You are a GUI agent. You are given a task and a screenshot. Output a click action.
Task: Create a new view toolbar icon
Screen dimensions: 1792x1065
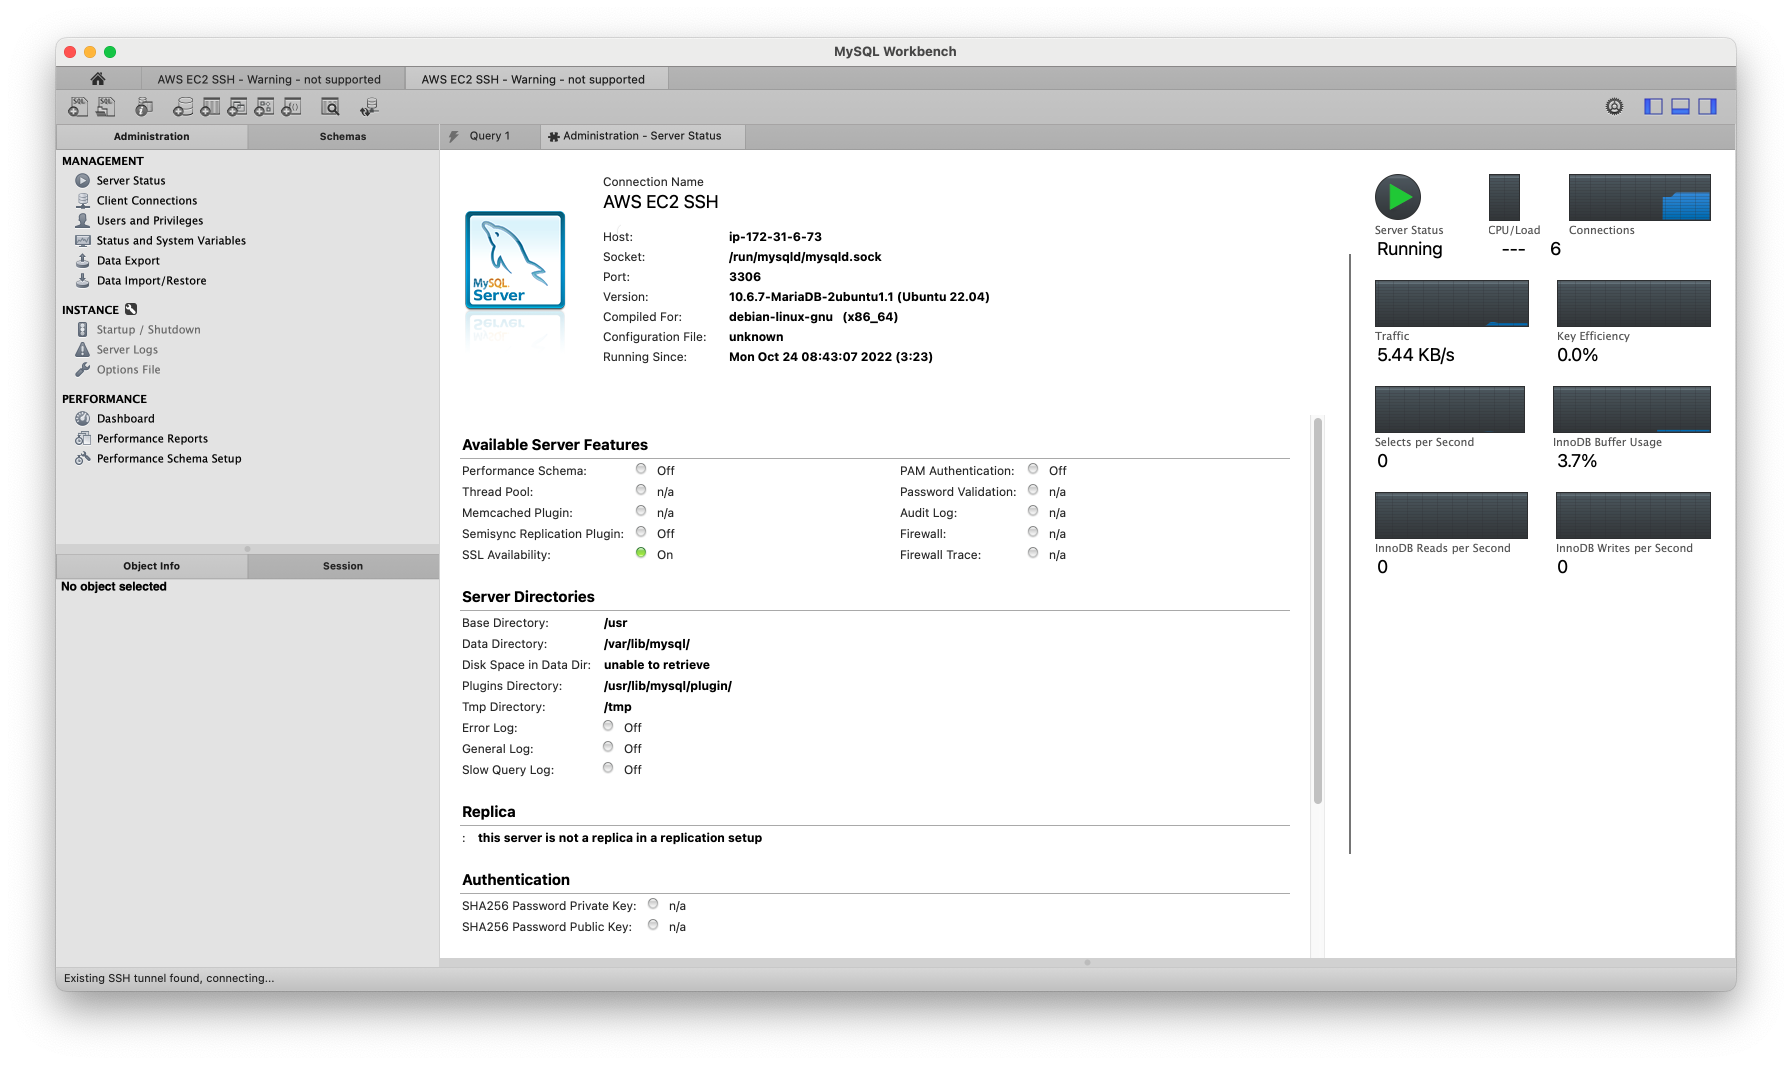(237, 107)
